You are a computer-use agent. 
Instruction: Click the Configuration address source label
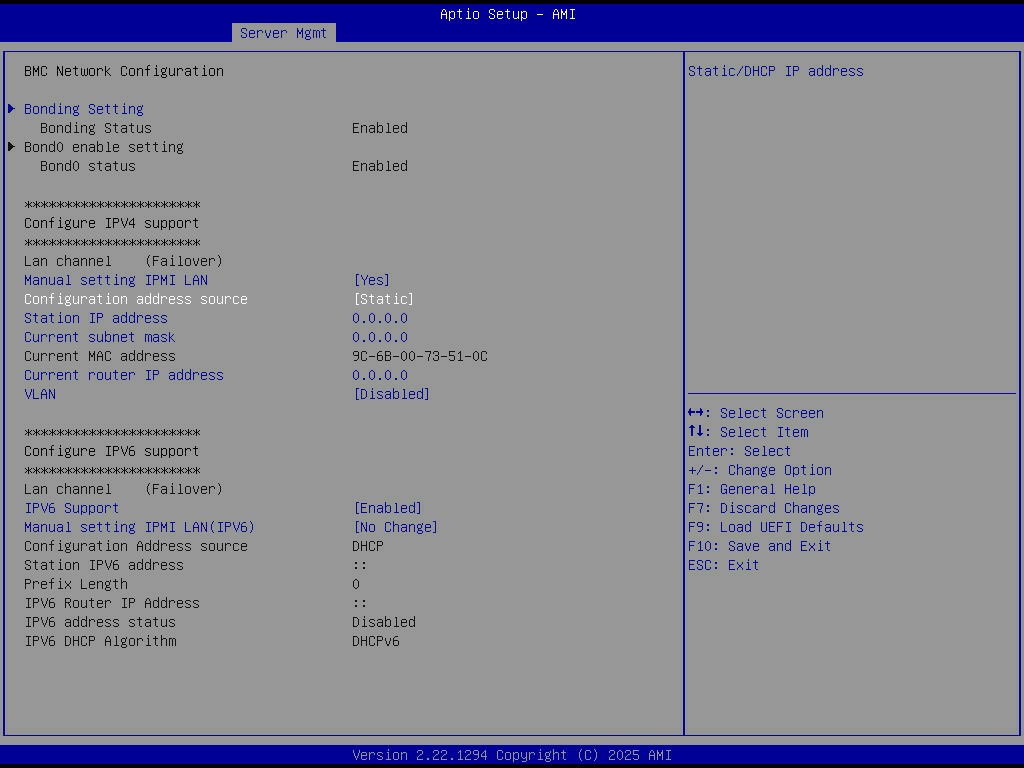point(136,299)
